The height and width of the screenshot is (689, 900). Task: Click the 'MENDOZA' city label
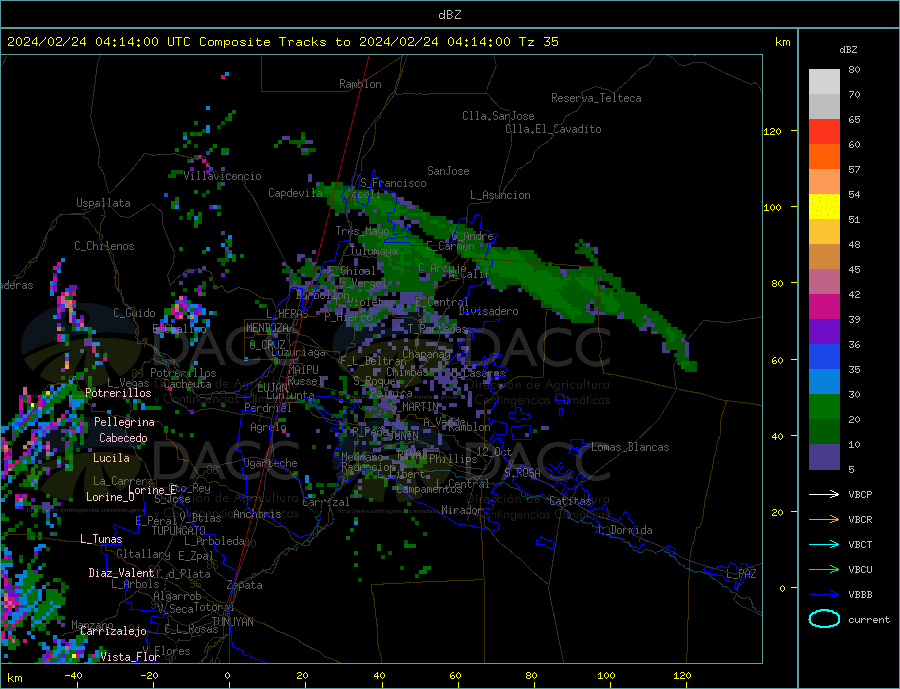pyautogui.click(x=268, y=328)
